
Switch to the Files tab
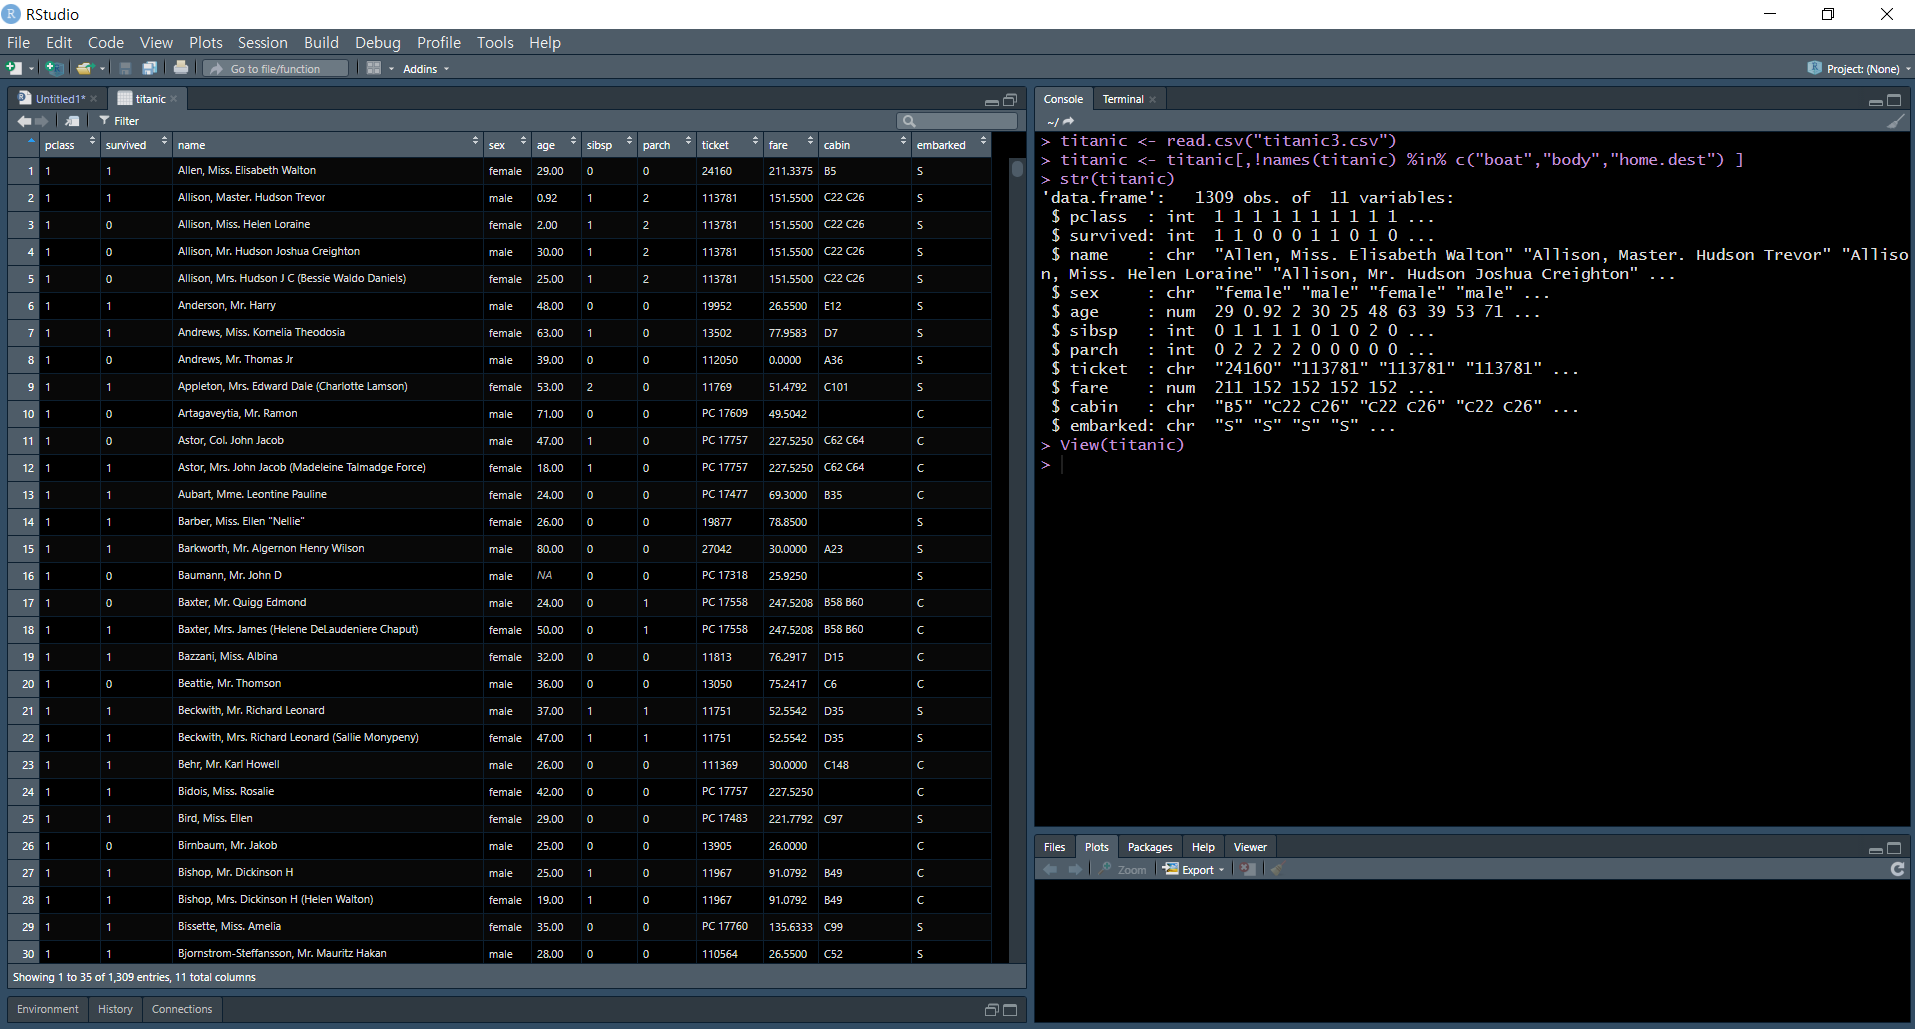(1054, 847)
